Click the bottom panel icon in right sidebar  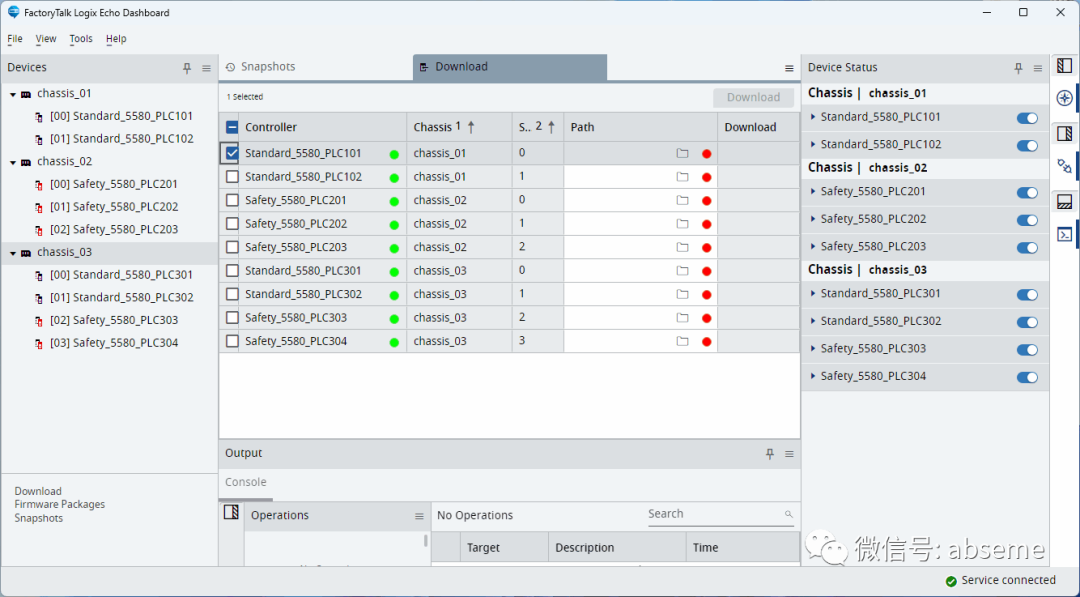pos(1064,202)
